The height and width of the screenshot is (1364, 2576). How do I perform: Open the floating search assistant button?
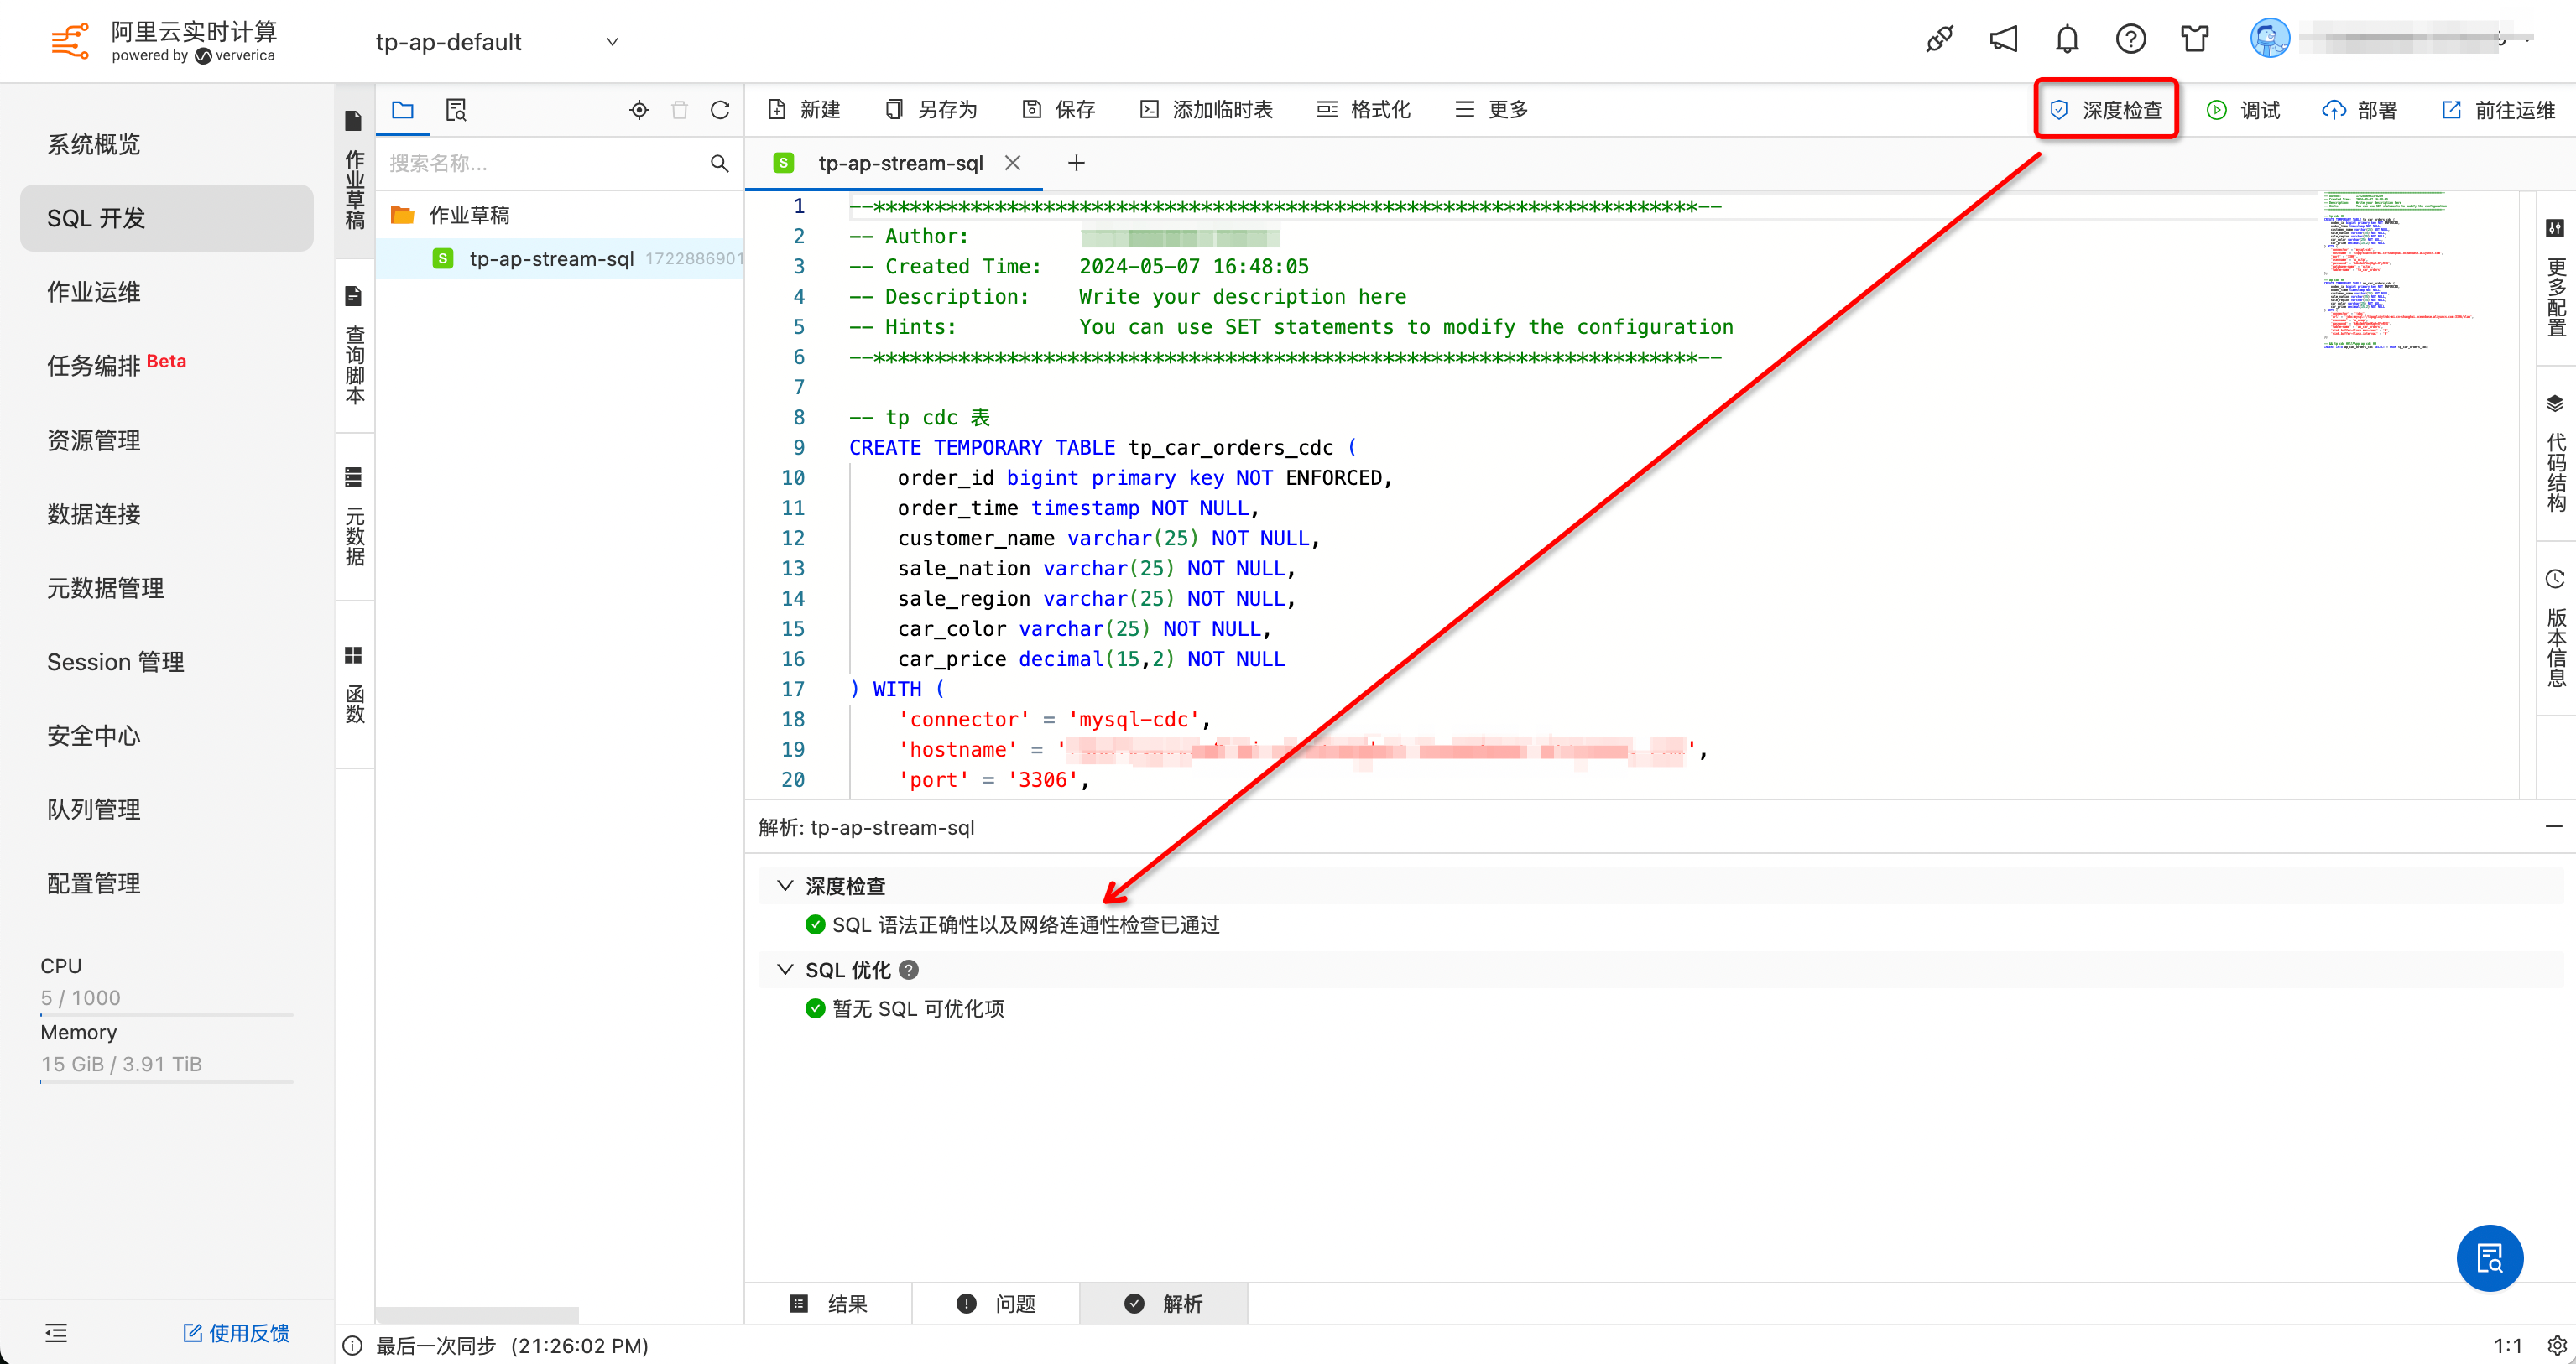click(2489, 1258)
